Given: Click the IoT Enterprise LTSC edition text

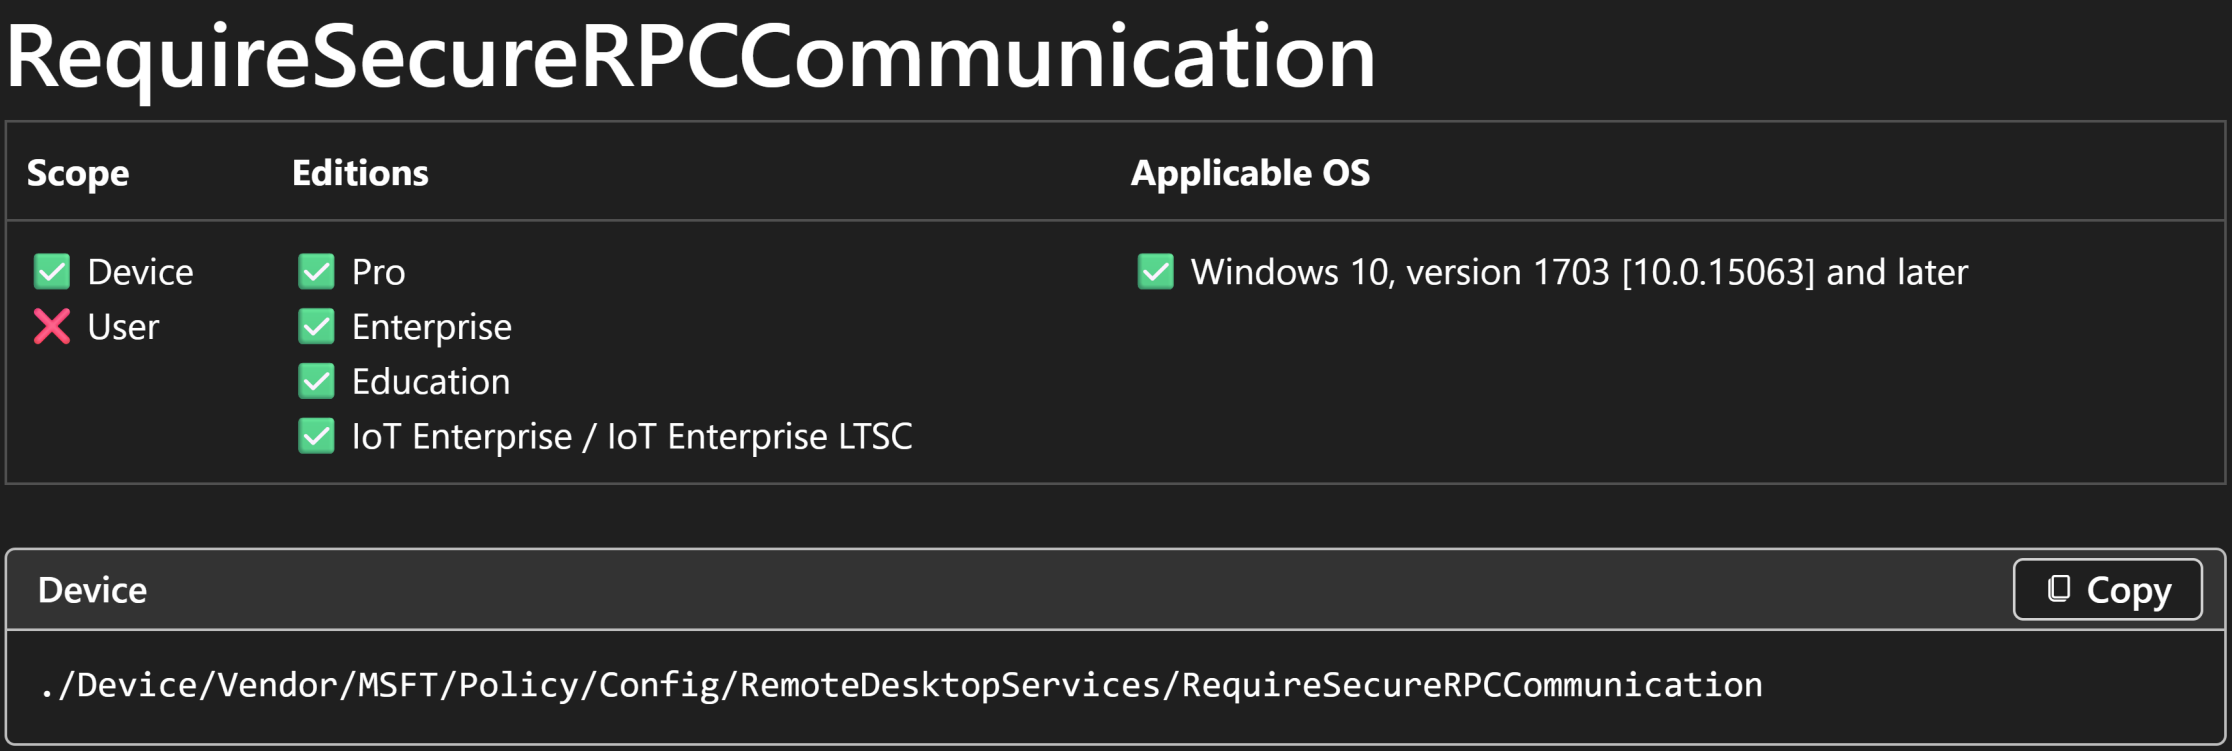Looking at the screenshot, I should (x=760, y=437).
